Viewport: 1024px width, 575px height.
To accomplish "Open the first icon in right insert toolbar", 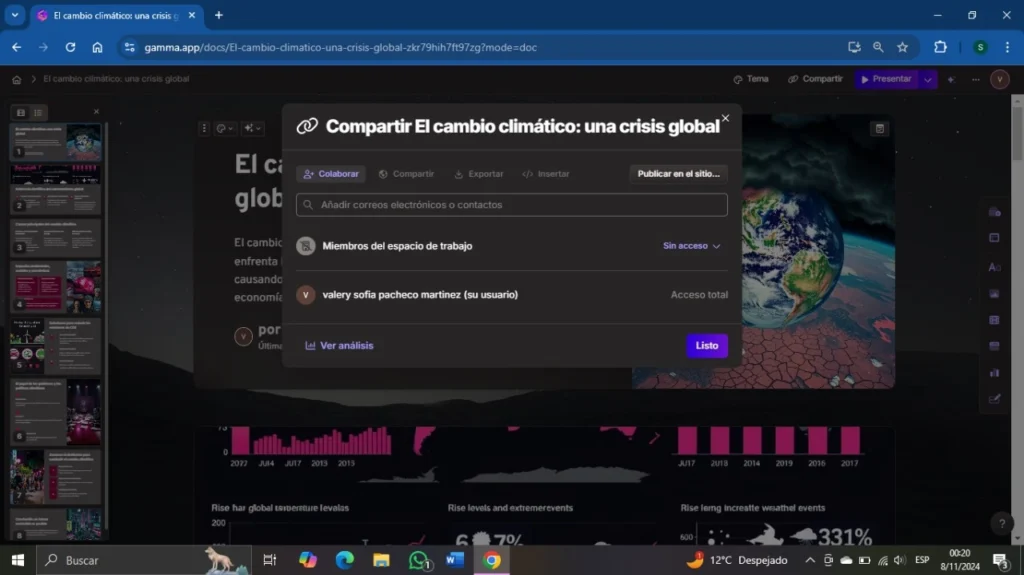I will click(995, 212).
